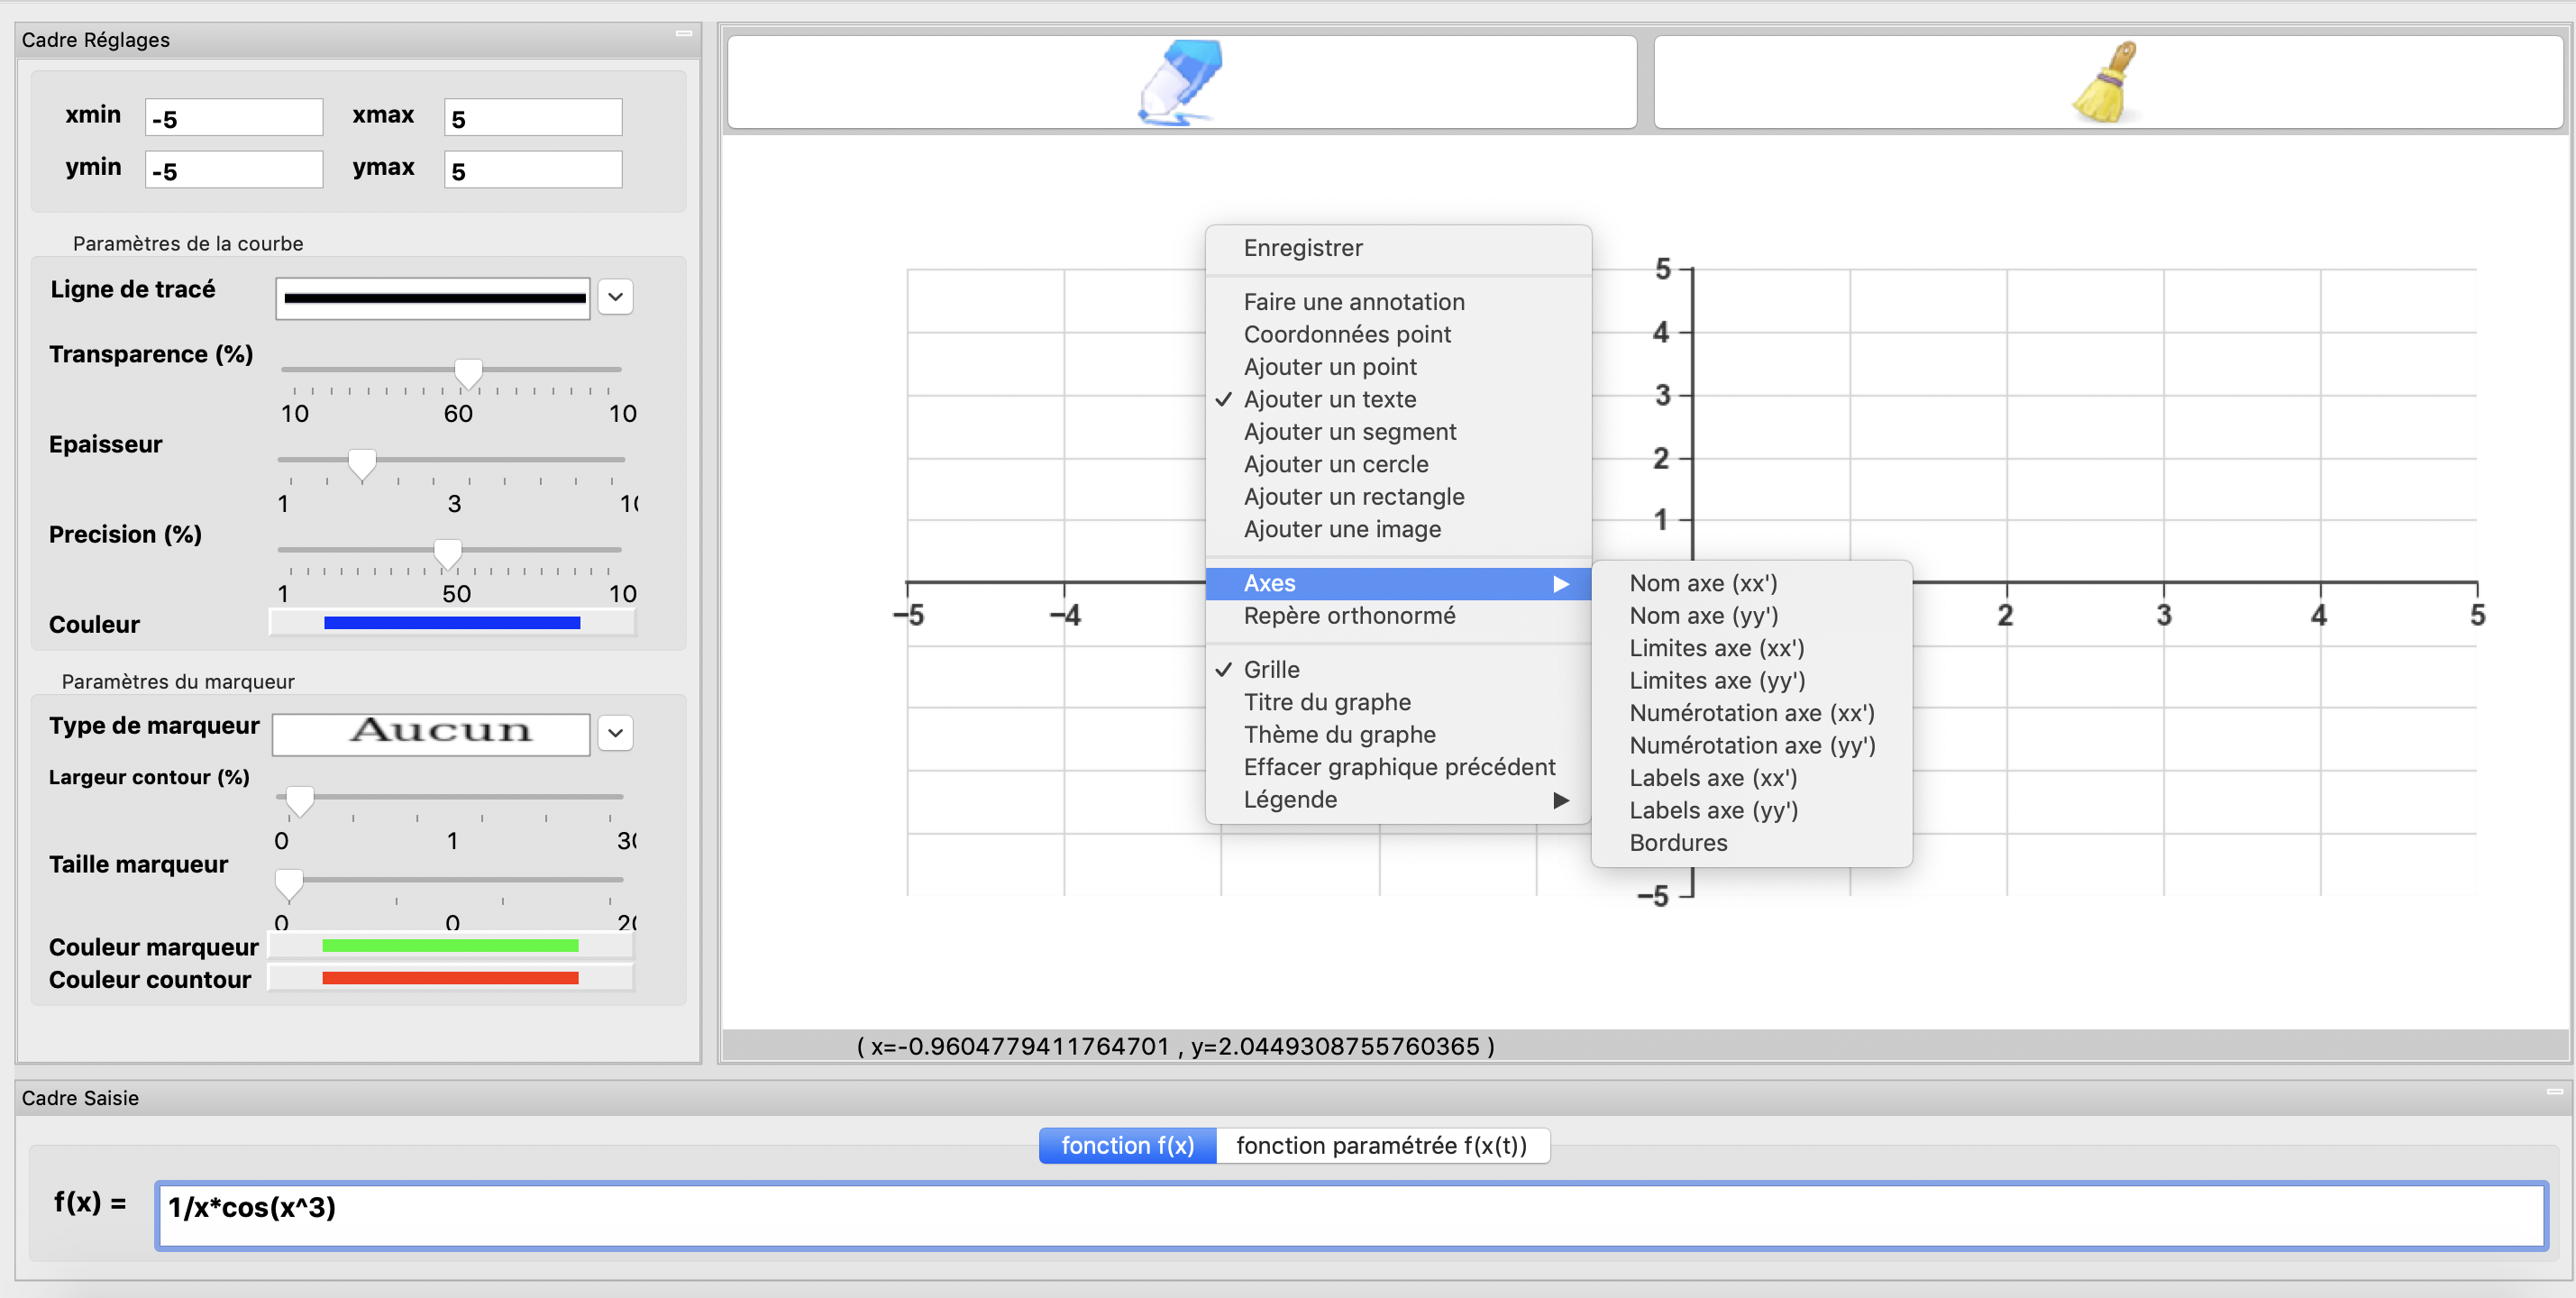
Task: Choose Enregistrer in the context menu
Action: point(1398,248)
